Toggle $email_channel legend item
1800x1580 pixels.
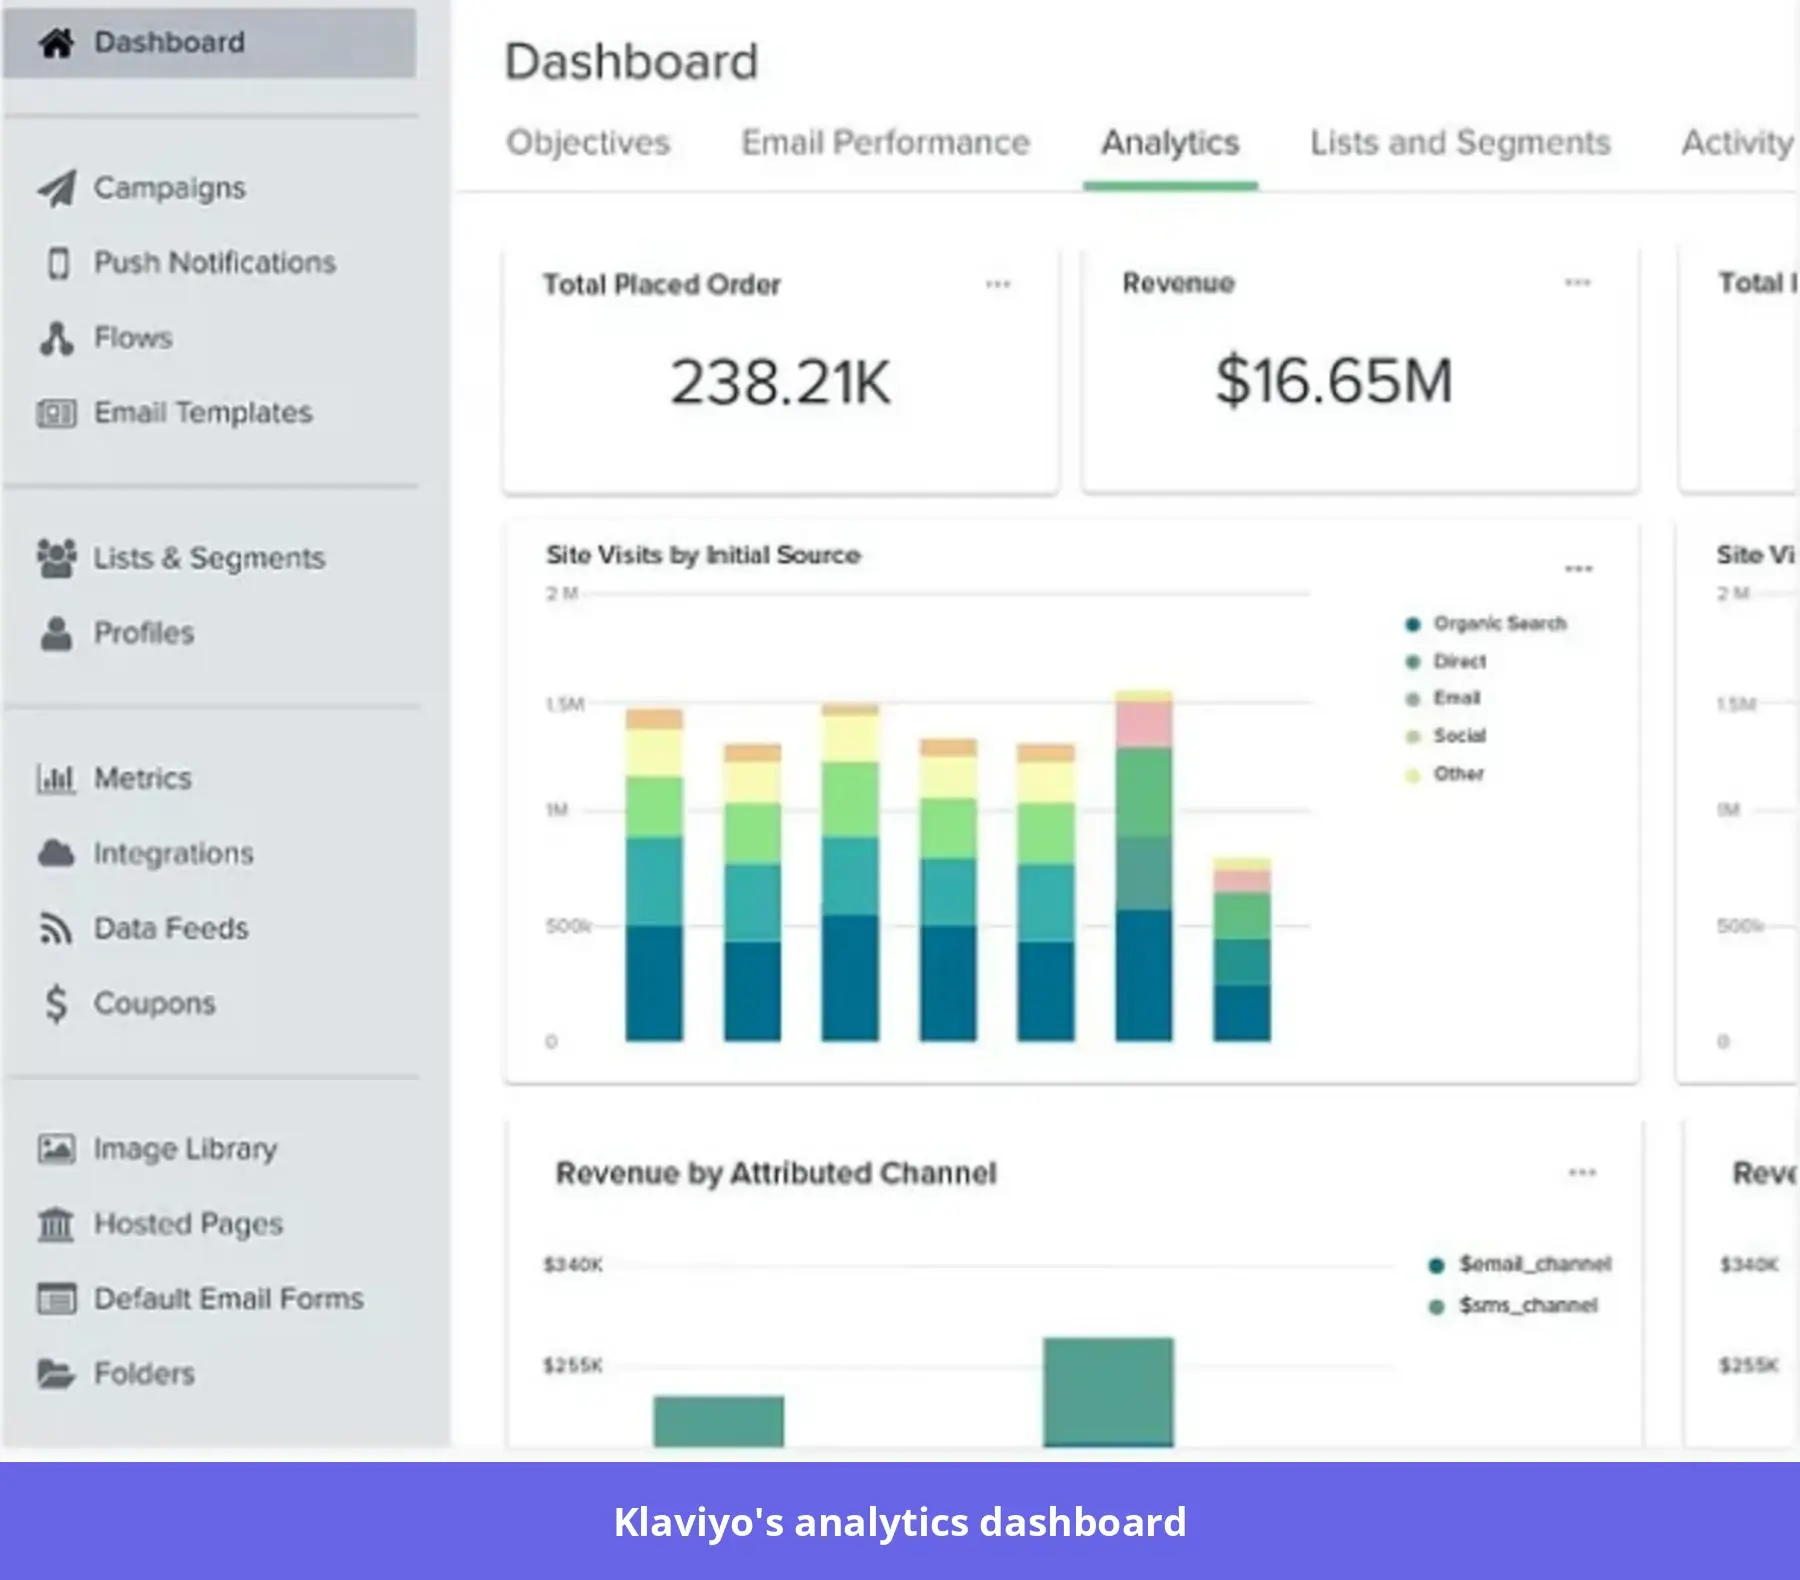(x=1520, y=1265)
